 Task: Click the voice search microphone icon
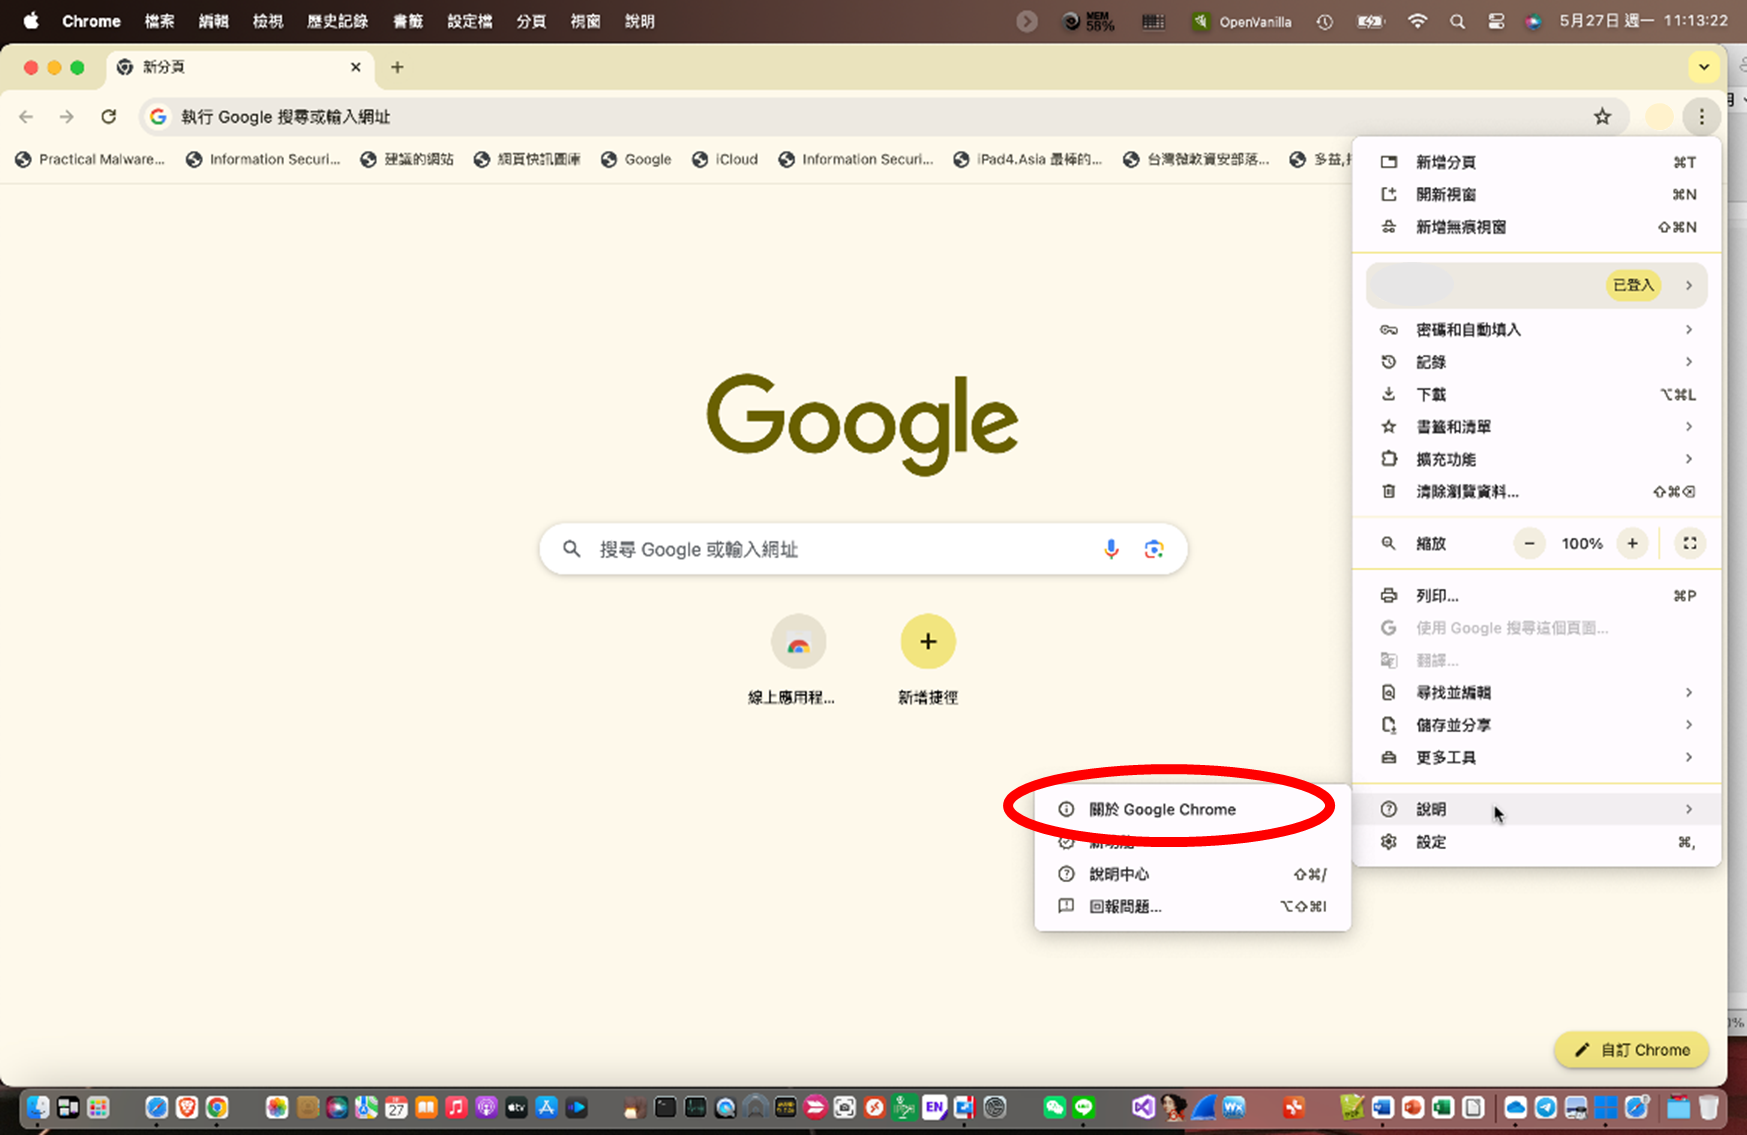coord(1110,549)
